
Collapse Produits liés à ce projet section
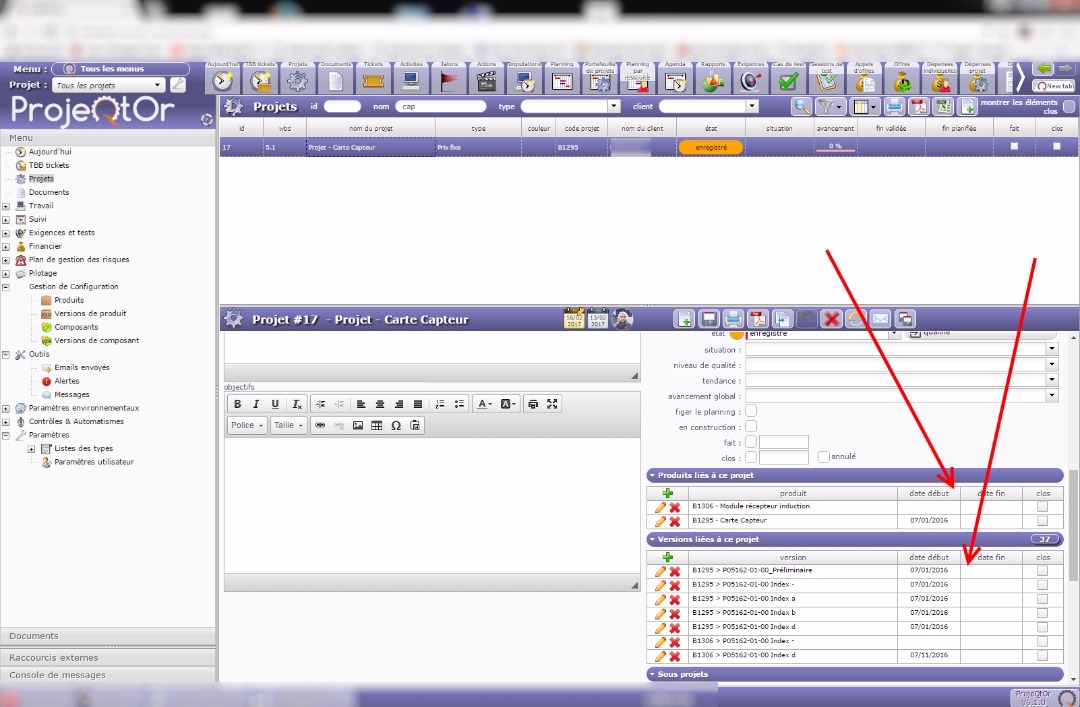tap(652, 475)
